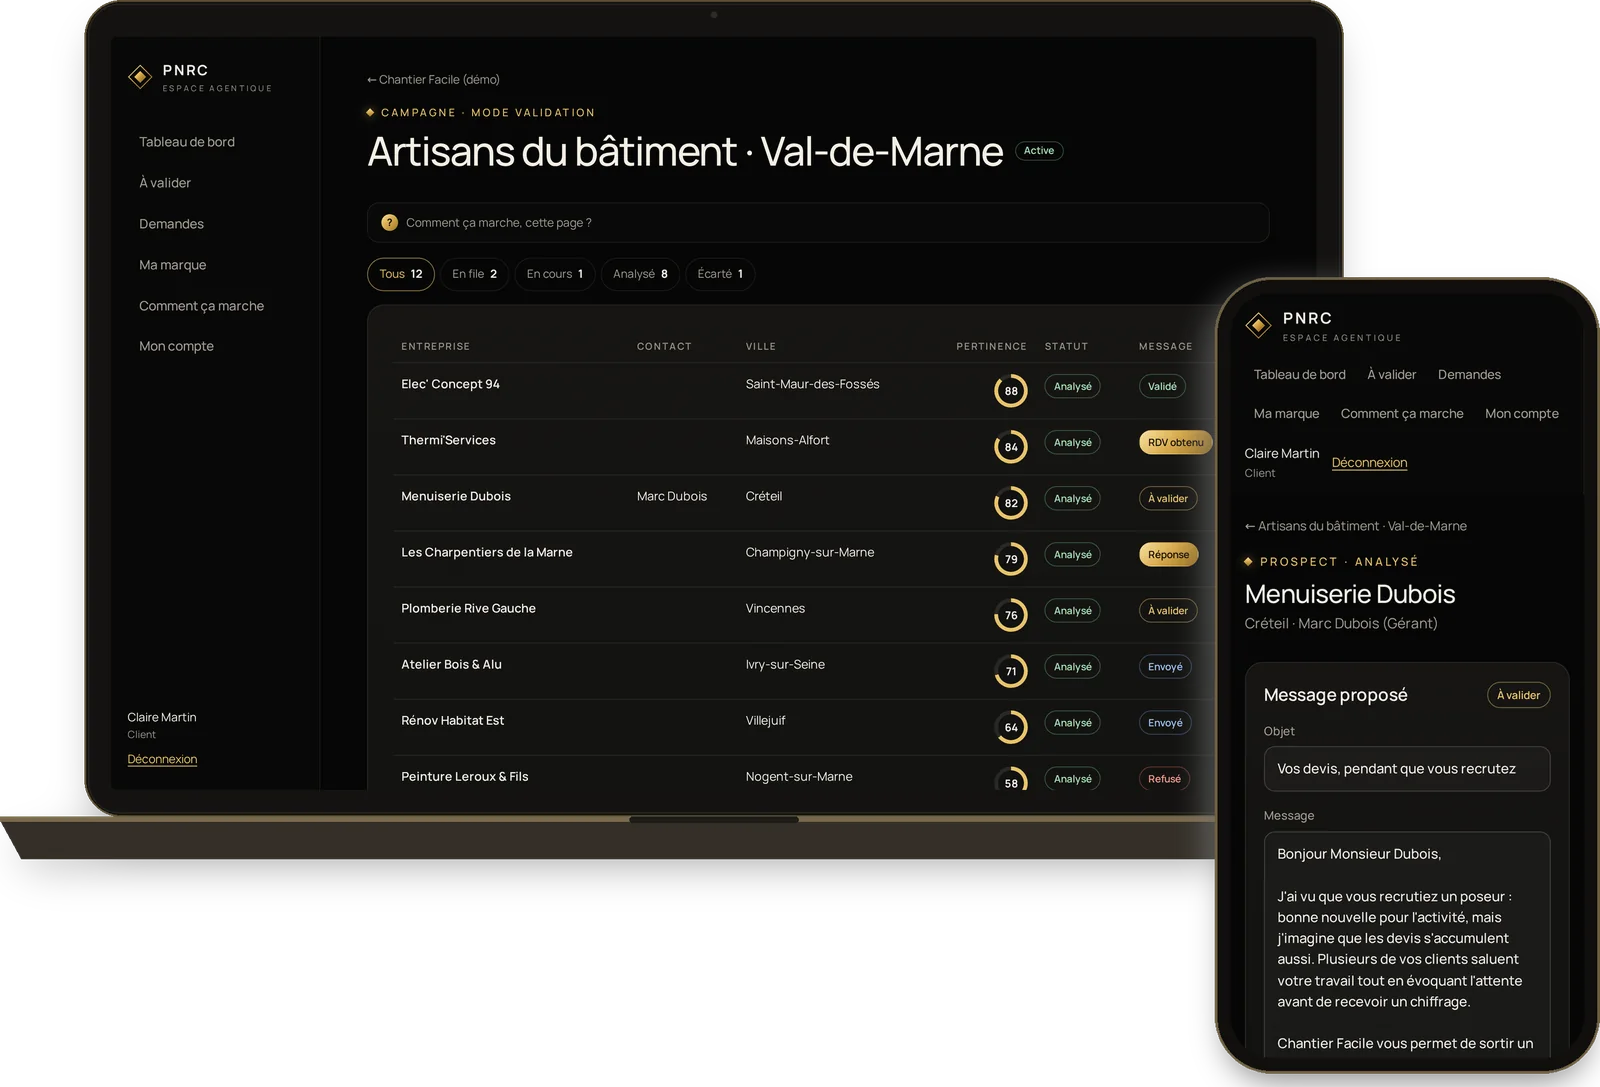This screenshot has width=1600, height=1087.
Task: Click the pertinence score 88 ring
Action: tap(1011, 390)
